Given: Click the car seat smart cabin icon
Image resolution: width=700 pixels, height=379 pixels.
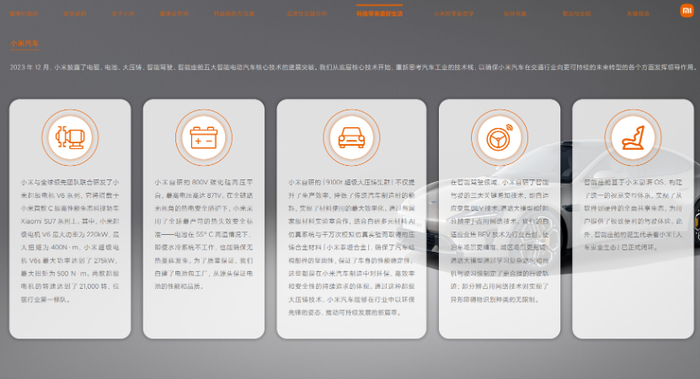Looking at the screenshot, I should tap(633, 137).
